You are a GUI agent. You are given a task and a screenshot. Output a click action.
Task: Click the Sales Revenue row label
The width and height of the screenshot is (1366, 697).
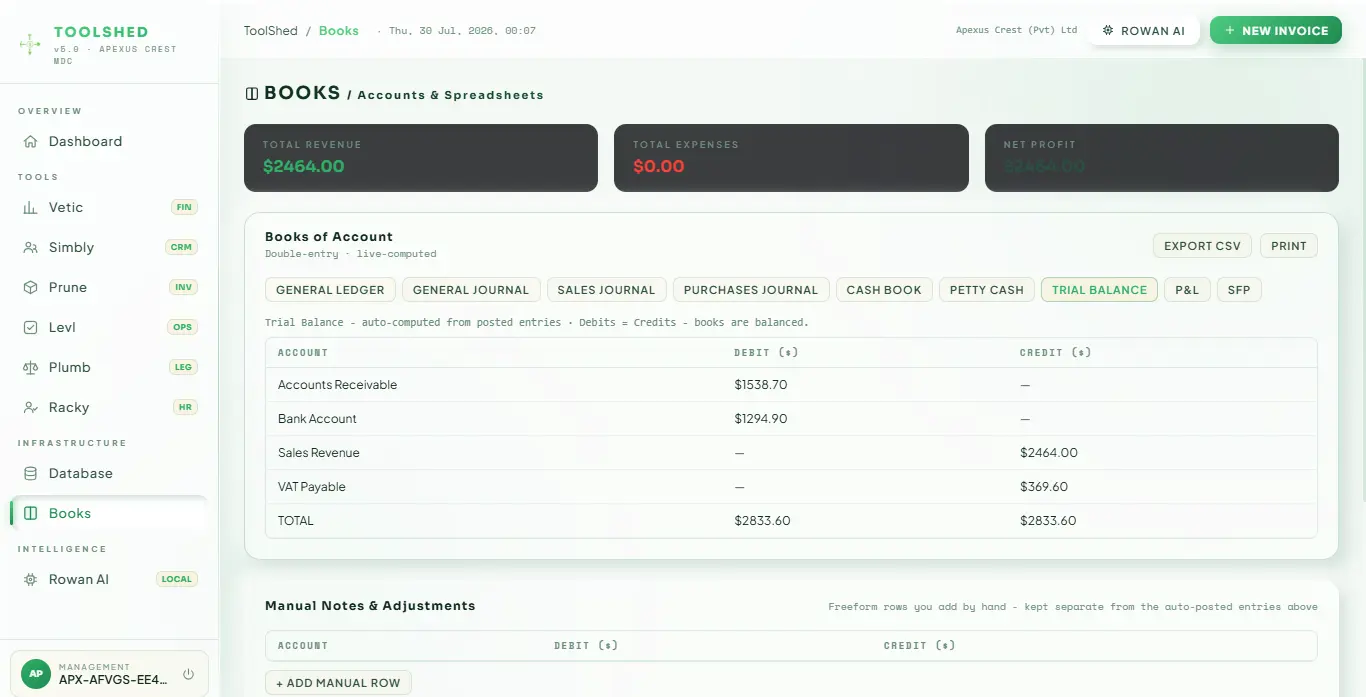coord(319,453)
